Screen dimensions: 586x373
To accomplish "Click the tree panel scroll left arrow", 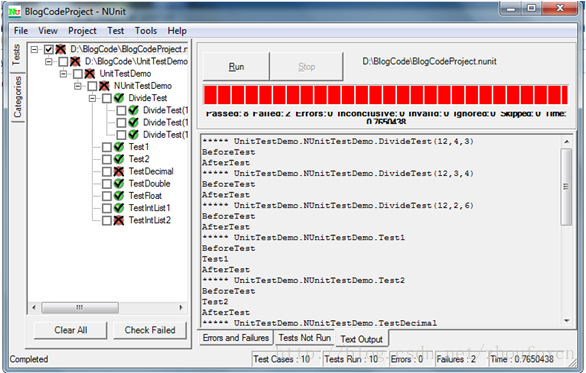I will pyautogui.click(x=34, y=308).
